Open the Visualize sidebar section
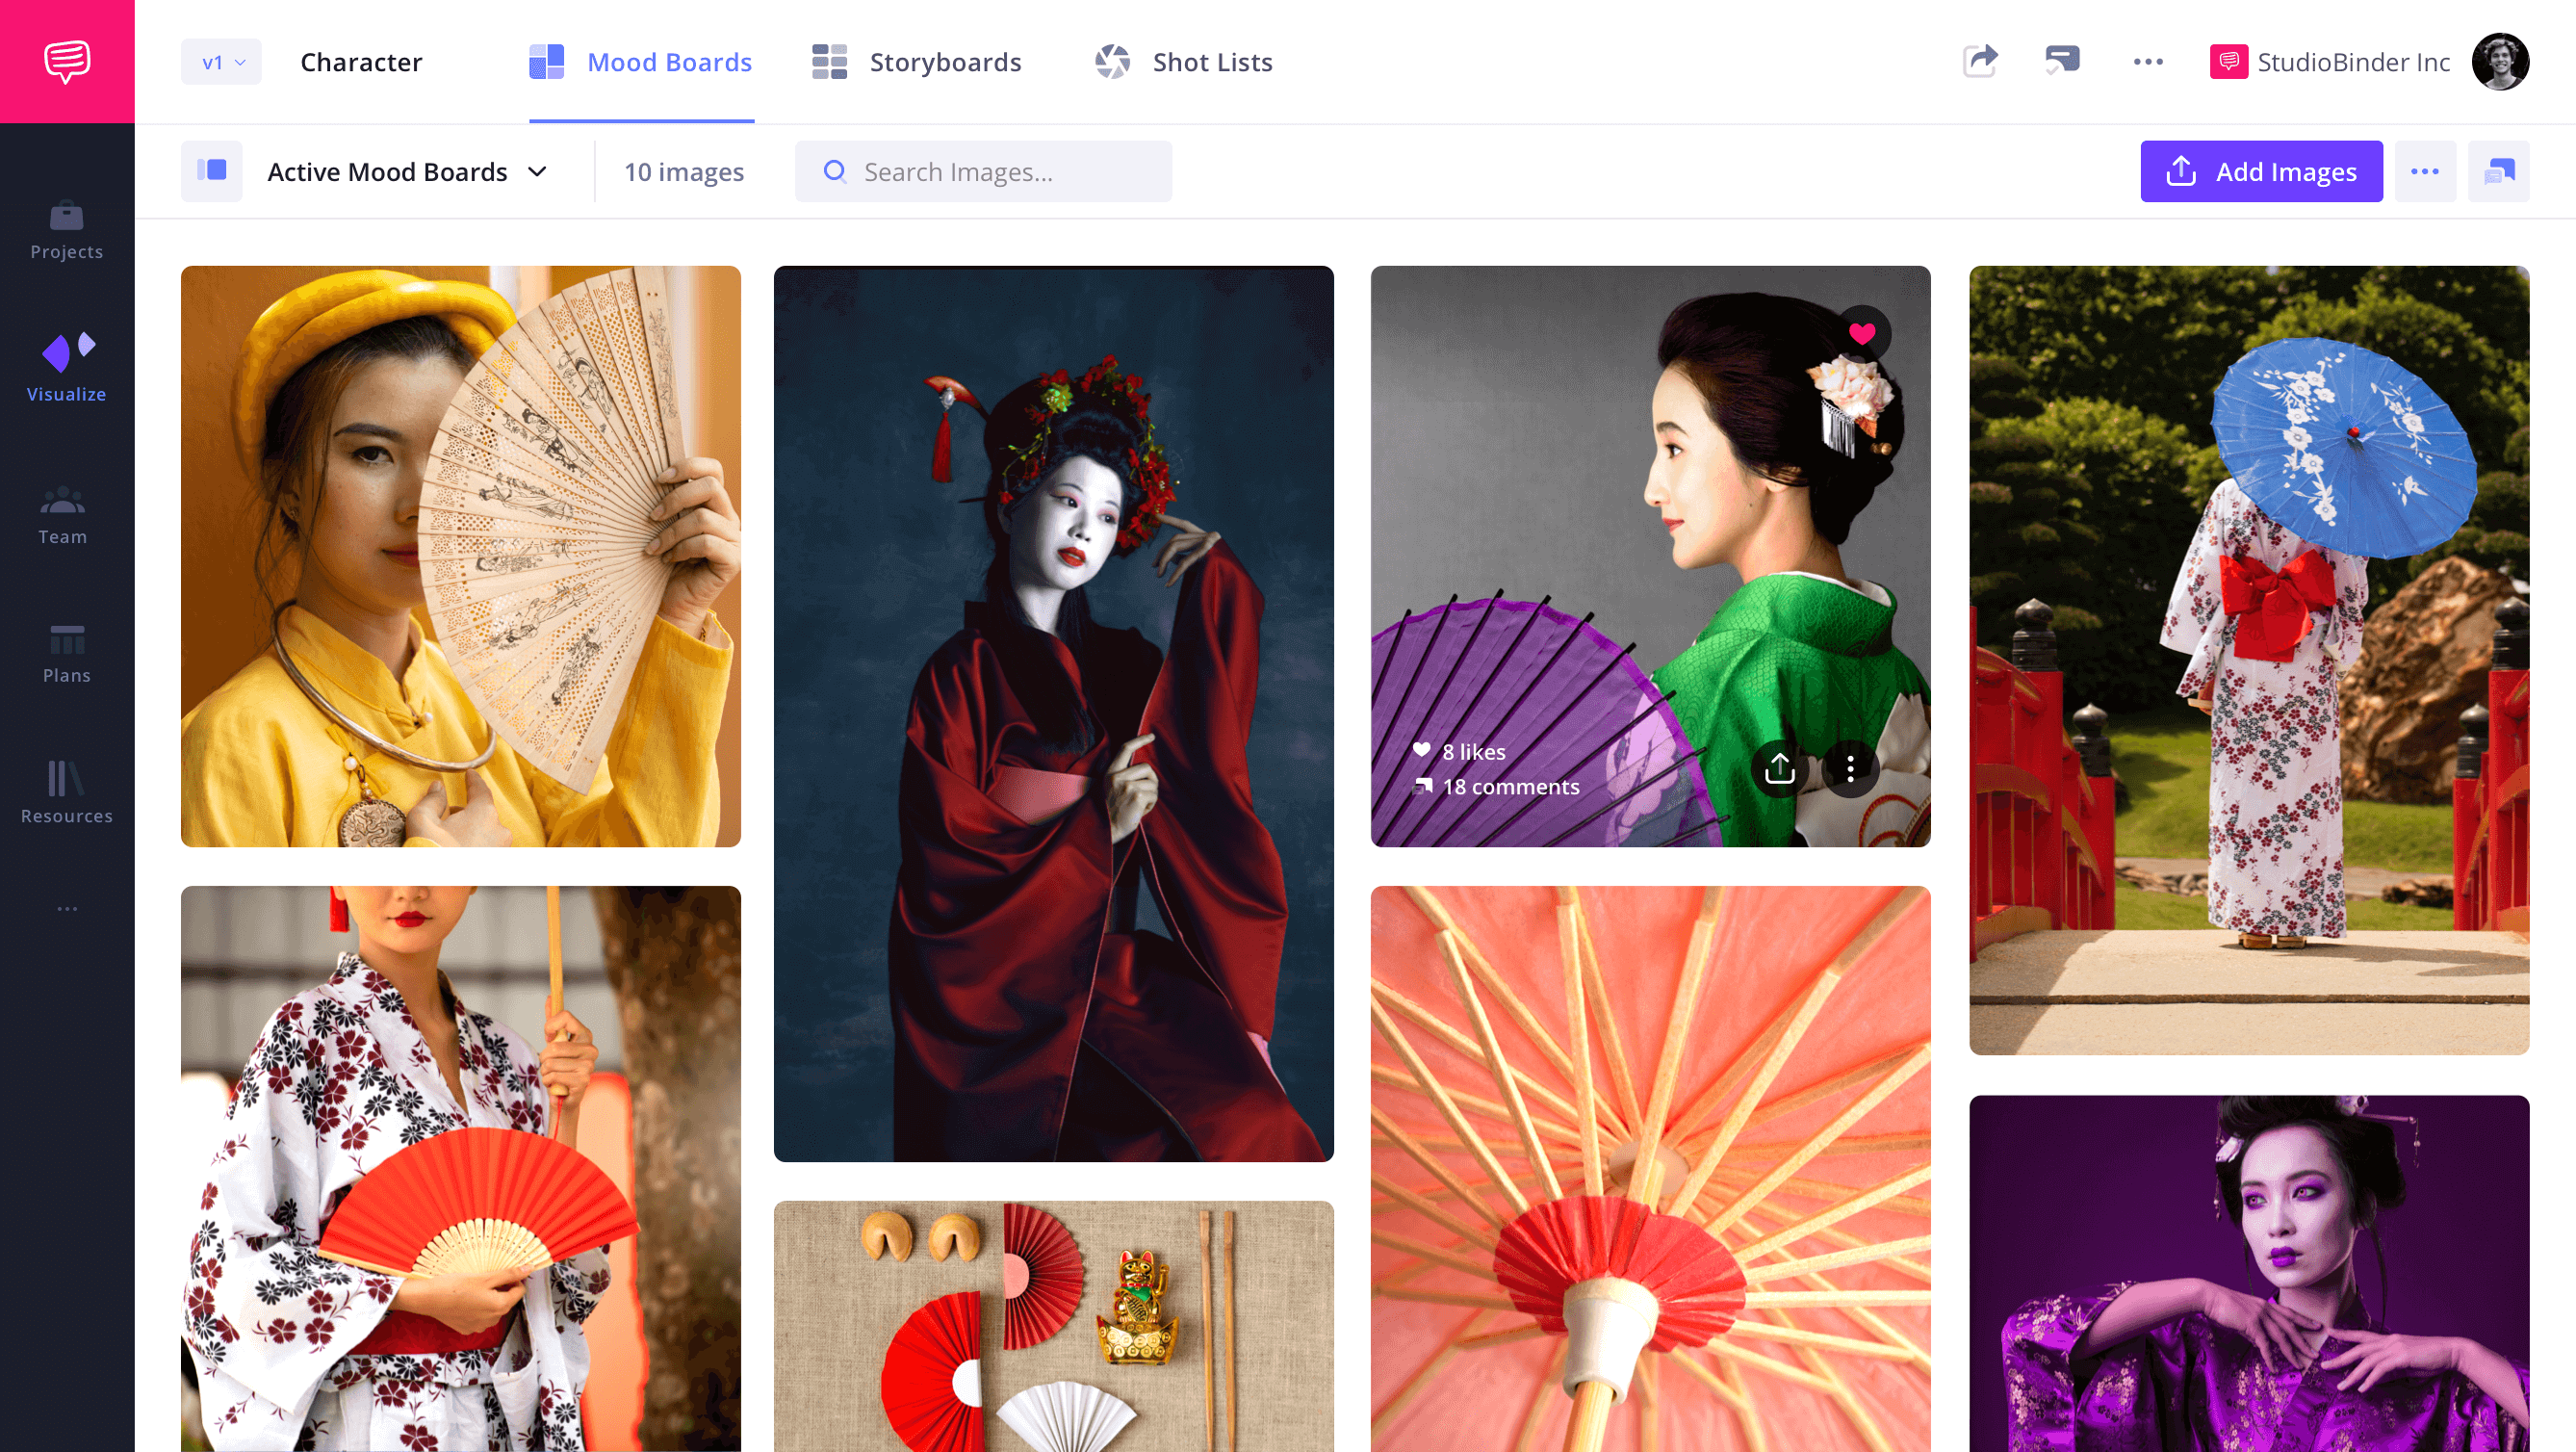The height and width of the screenshot is (1452, 2576). point(66,367)
